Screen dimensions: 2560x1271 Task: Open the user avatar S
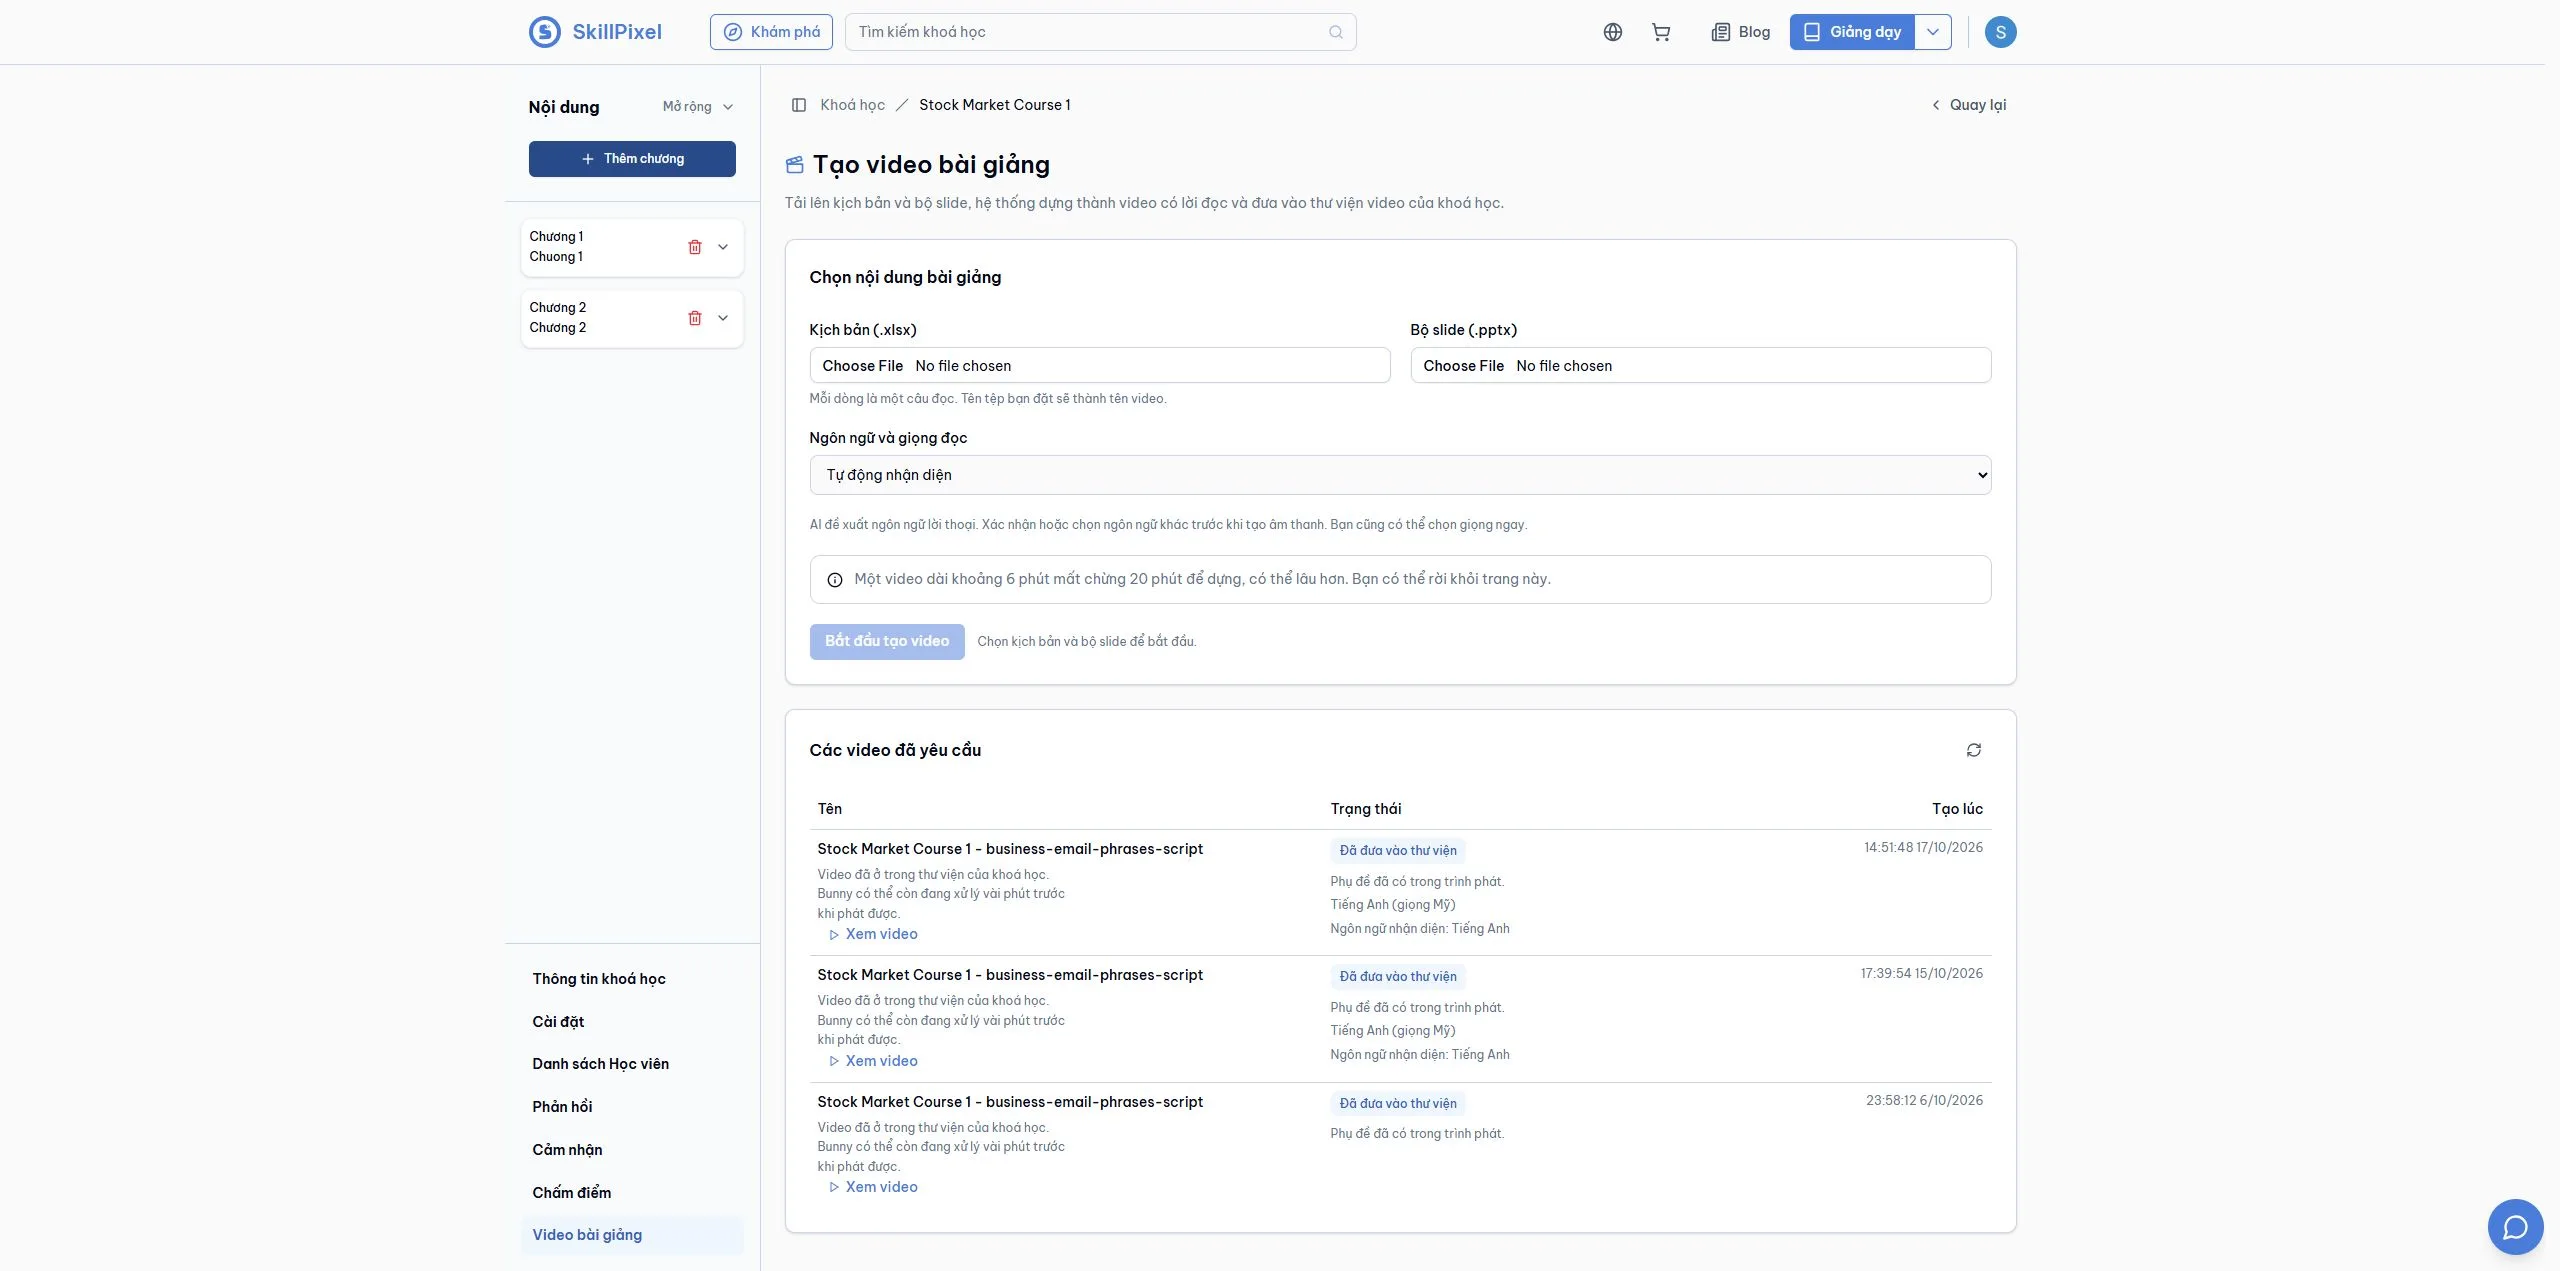point(2000,32)
